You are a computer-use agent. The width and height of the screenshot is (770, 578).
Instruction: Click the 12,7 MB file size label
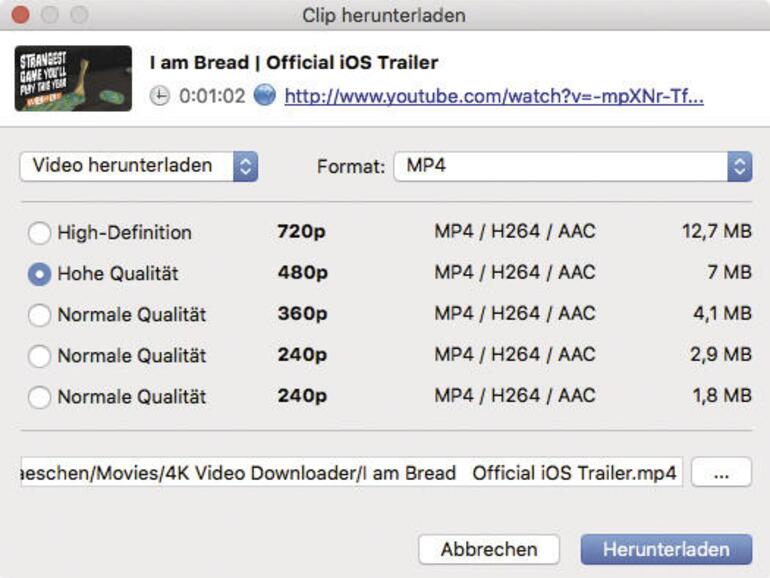click(716, 232)
